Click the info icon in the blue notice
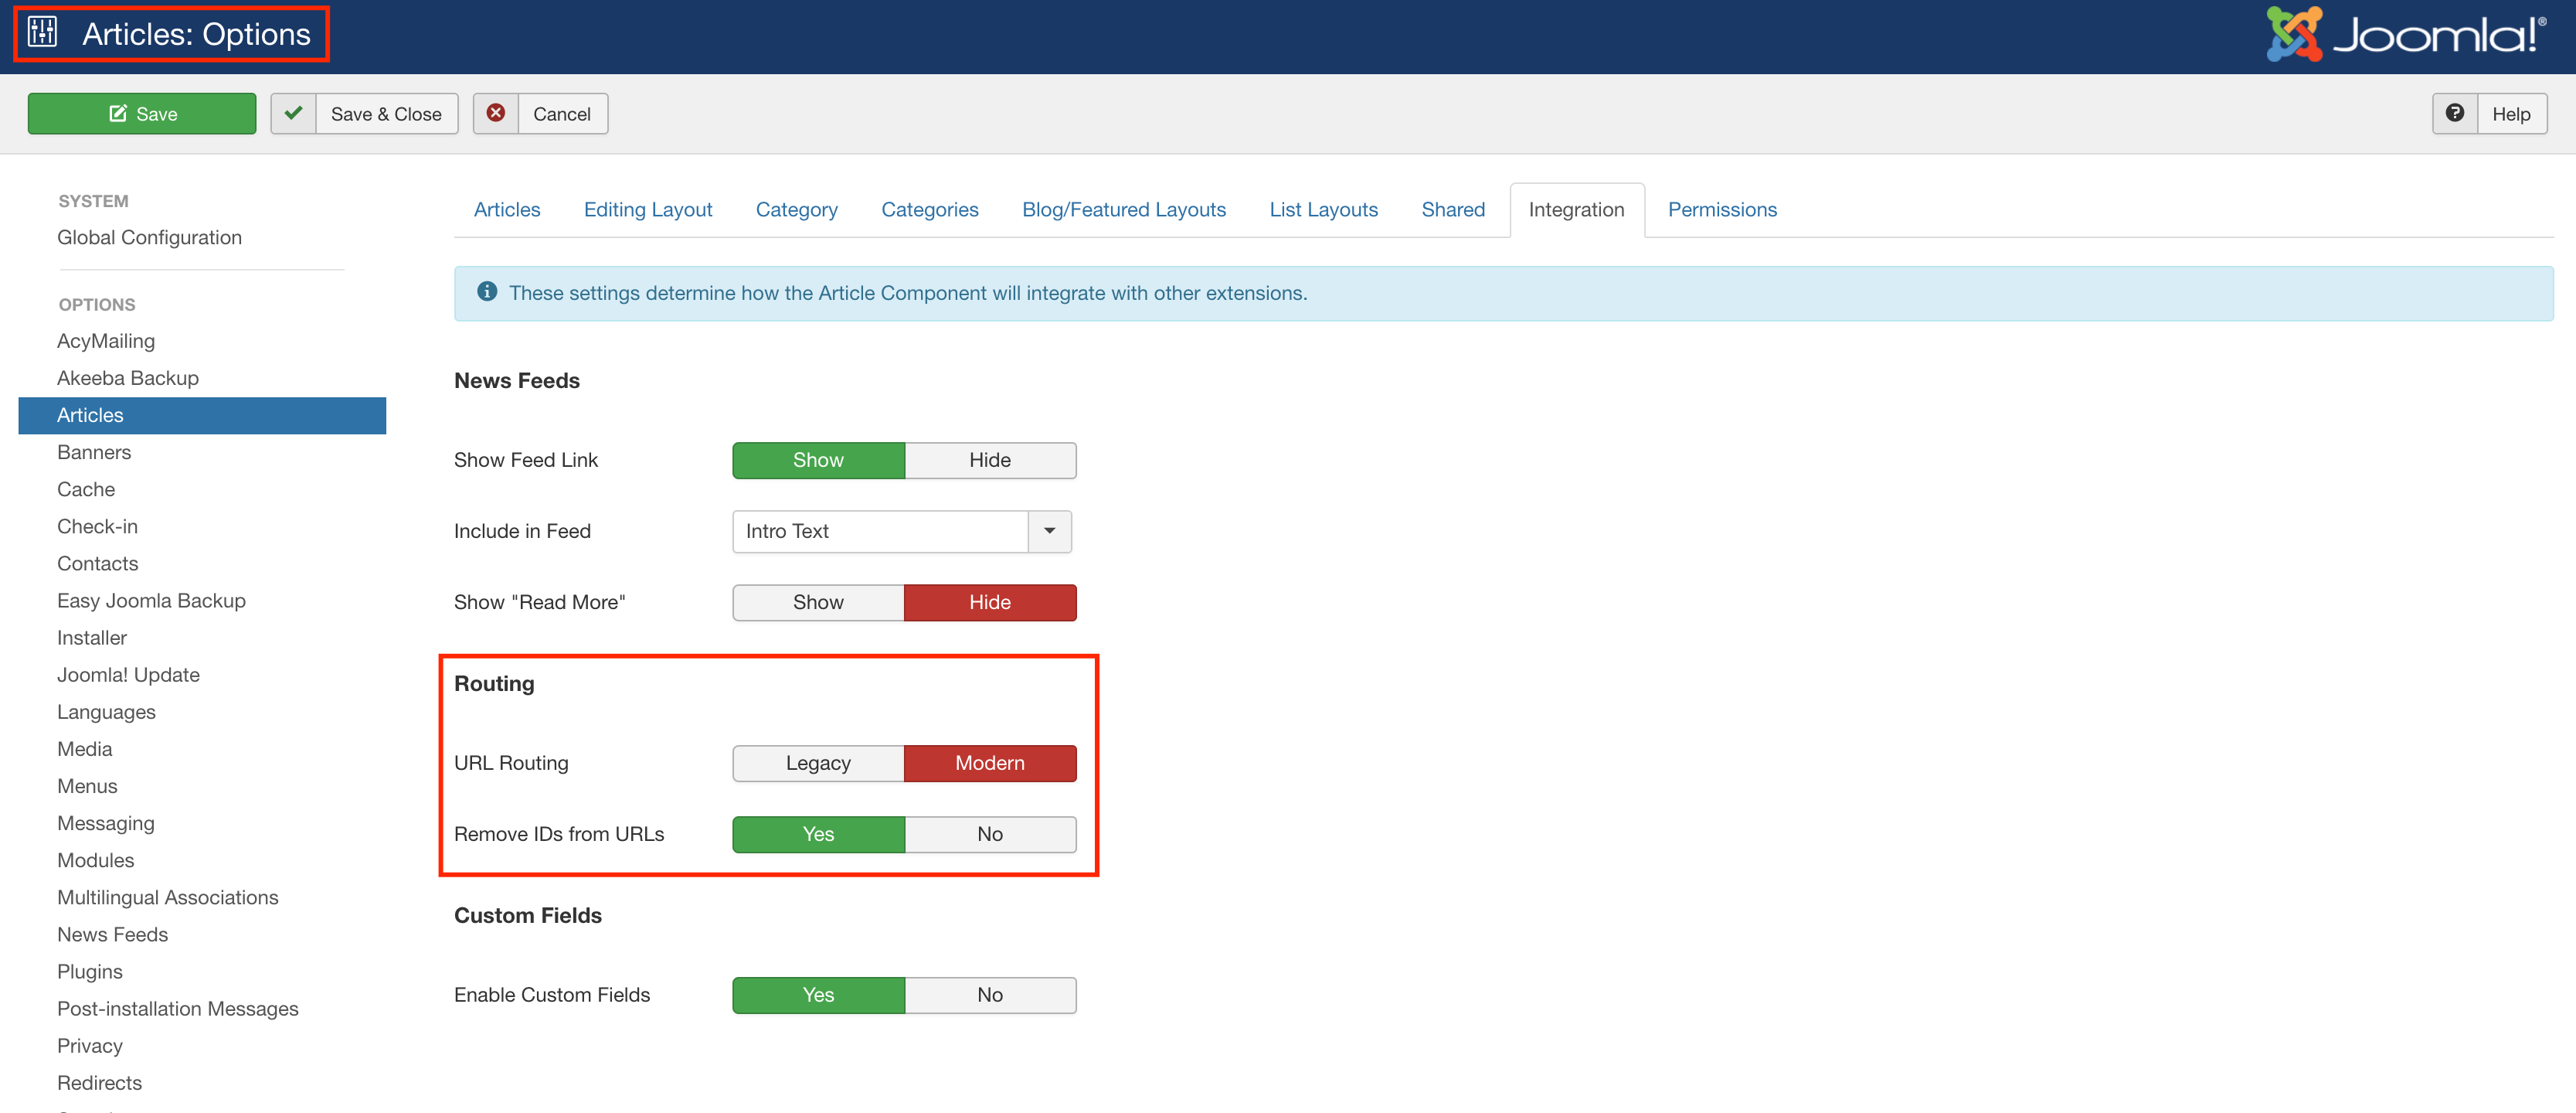Image resolution: width=2576 pixels, height=1113 pixels. [x=487, y=292]
